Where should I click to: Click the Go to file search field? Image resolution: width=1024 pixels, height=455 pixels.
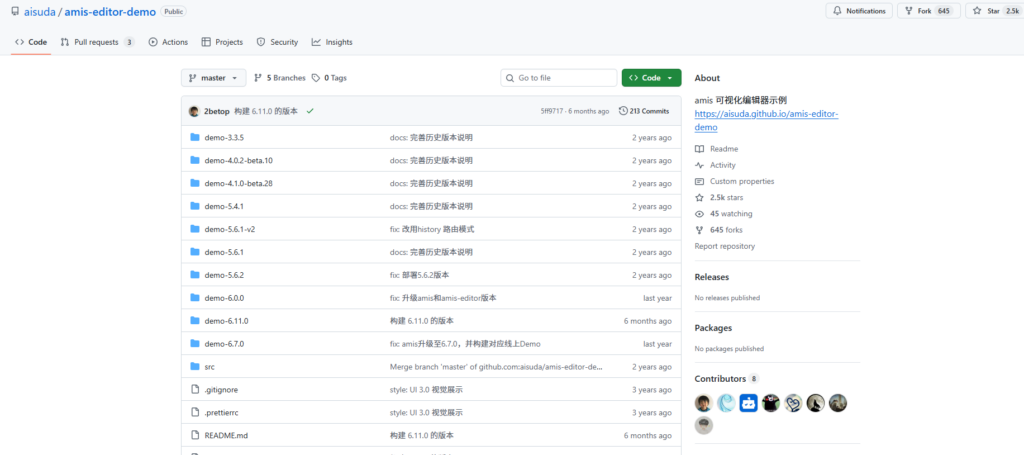(560, 78)
